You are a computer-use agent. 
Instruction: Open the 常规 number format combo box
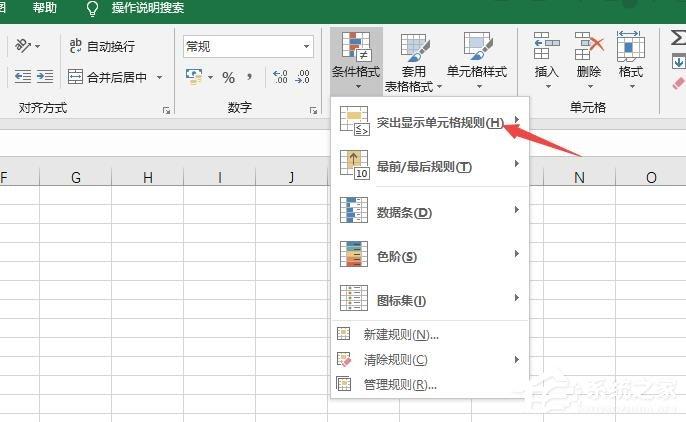[x=248, y=46]
